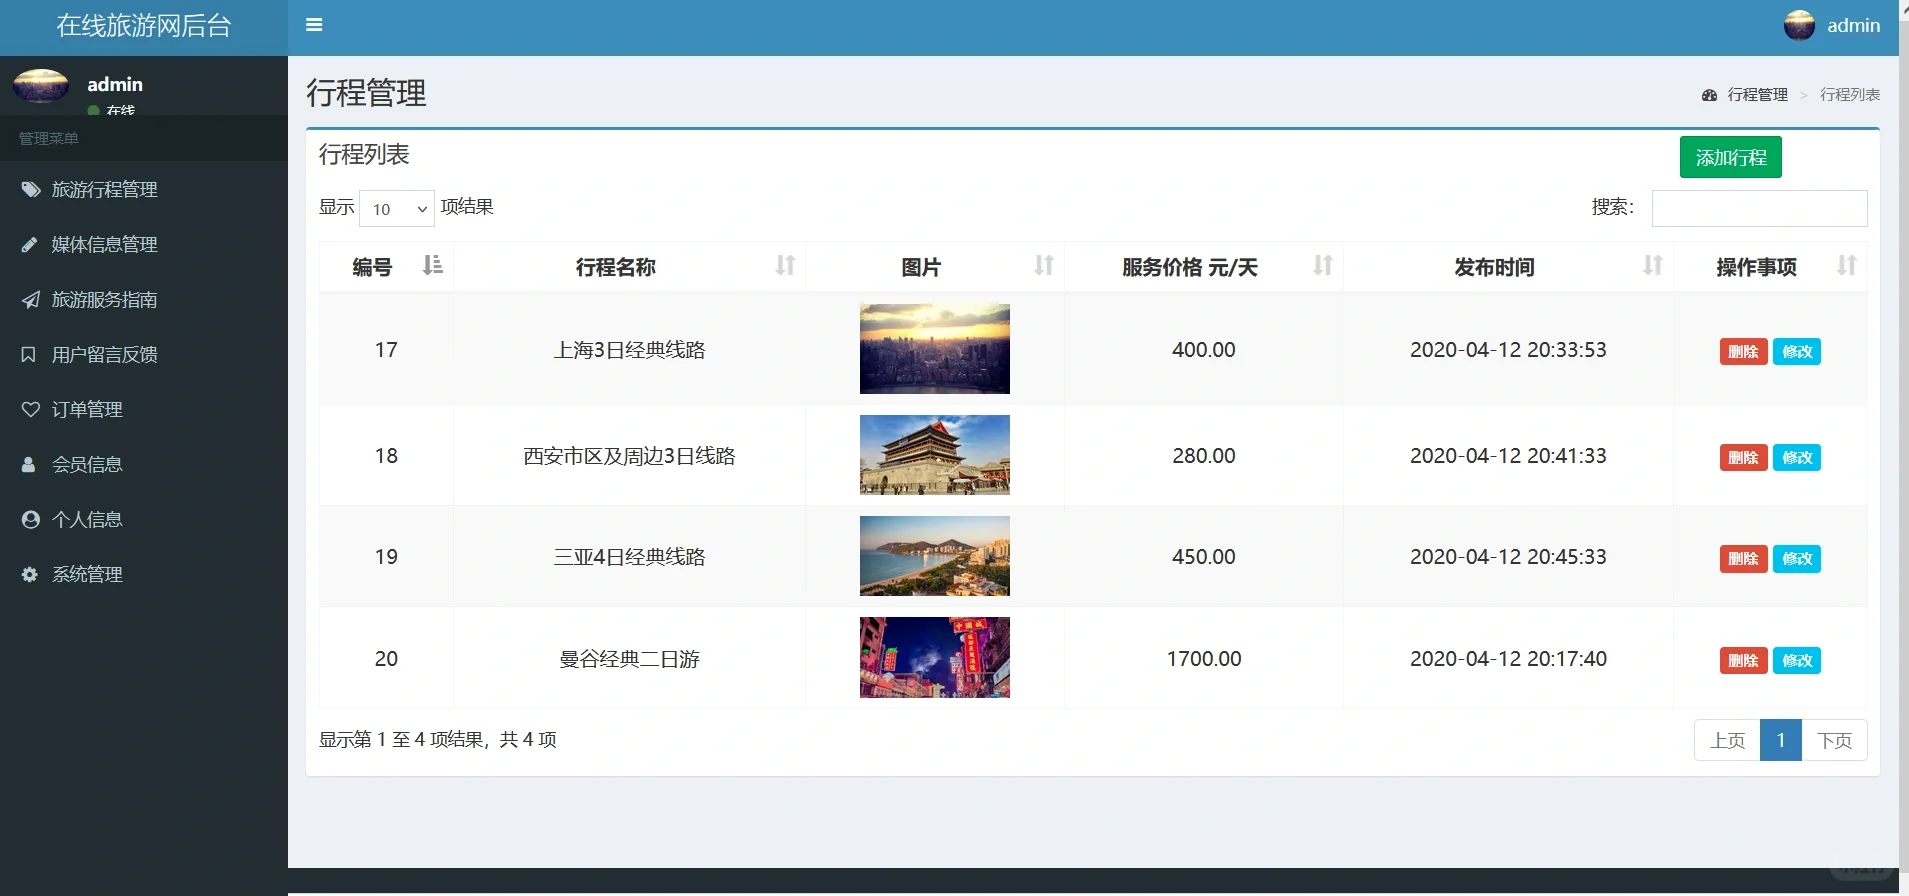Edit the 曼谷经典二日游 itinerary
The image size is (1909, 896).
point(1797,660)
